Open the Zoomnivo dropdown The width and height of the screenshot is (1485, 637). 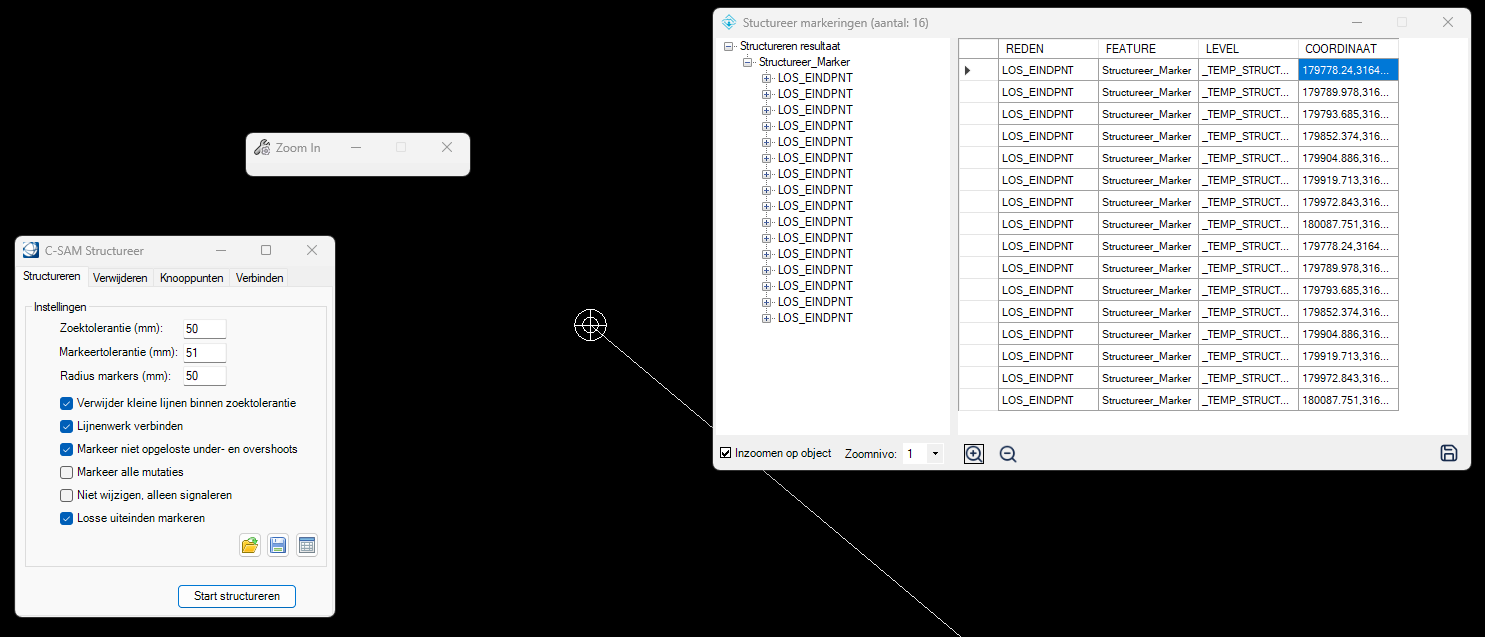tap(935, 454)
